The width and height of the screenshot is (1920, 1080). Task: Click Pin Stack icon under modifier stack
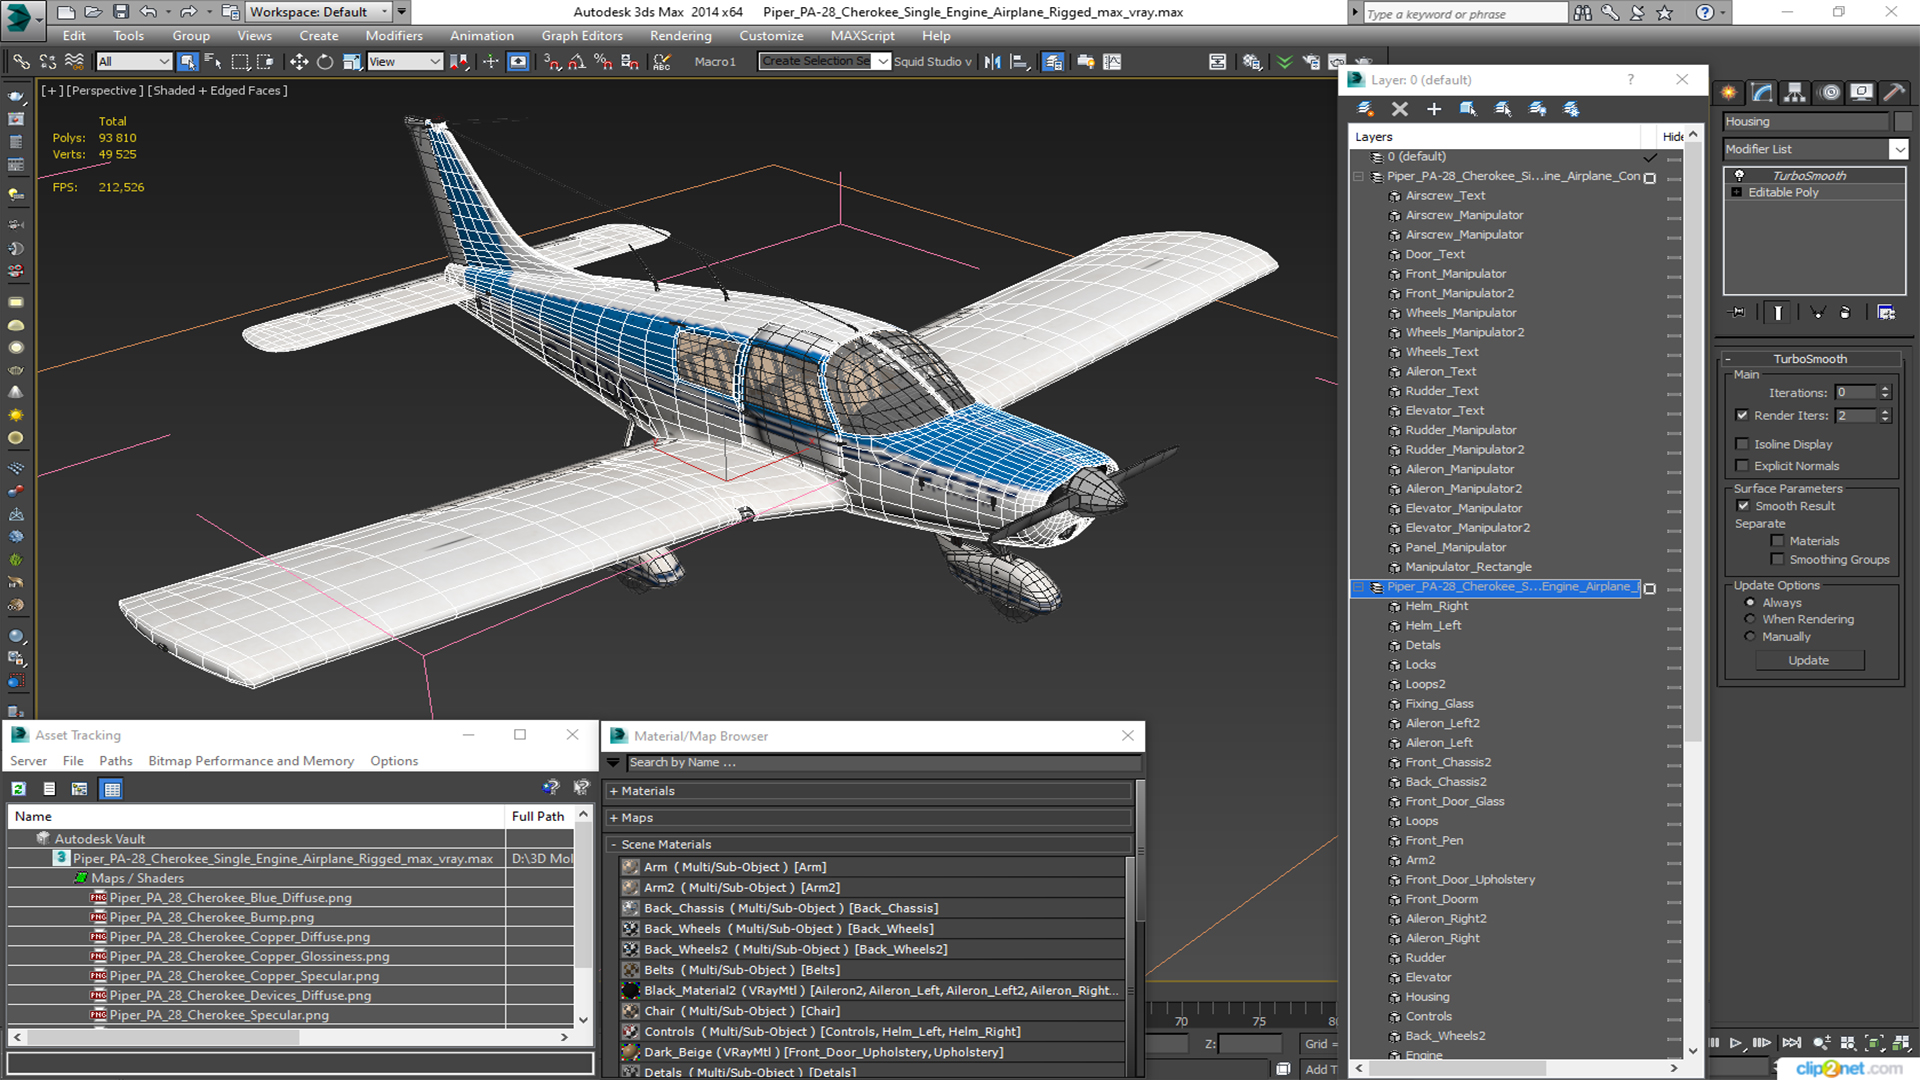1738,313
